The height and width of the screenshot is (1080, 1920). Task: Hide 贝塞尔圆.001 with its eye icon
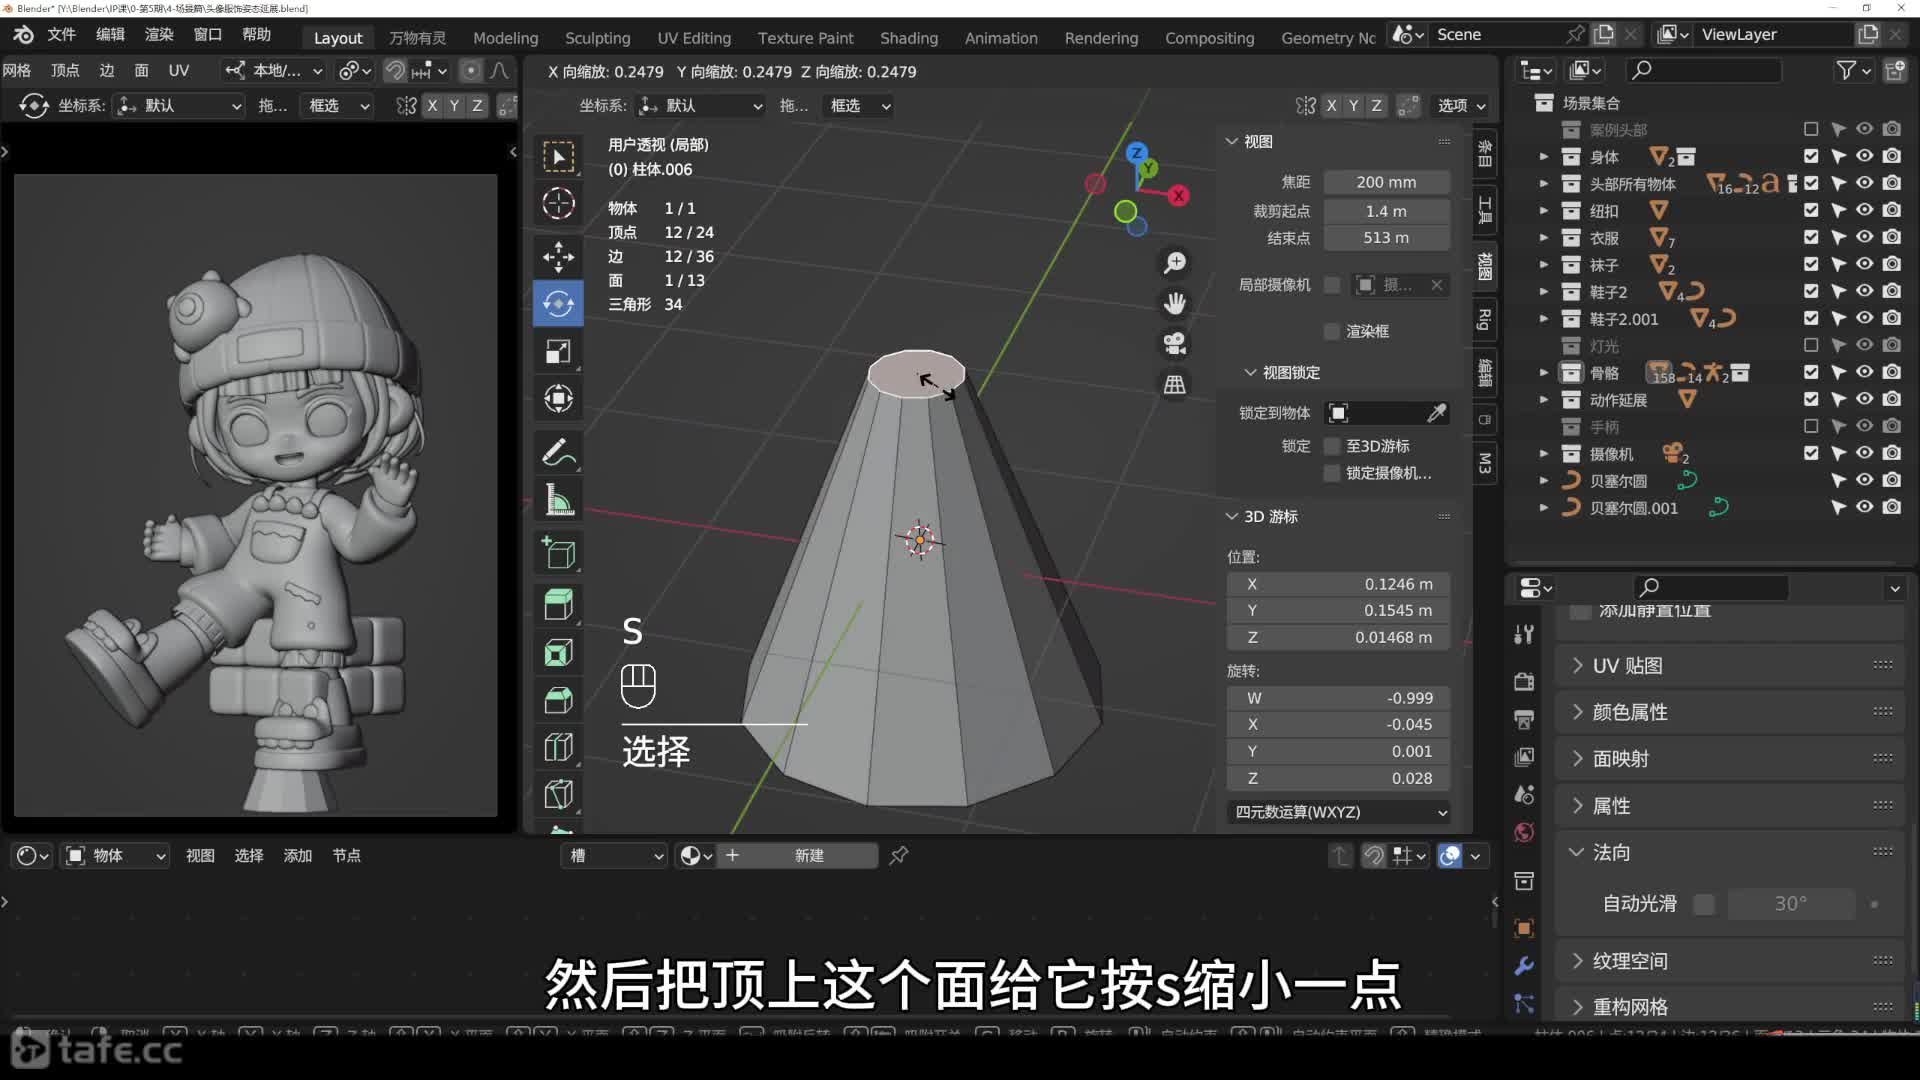click(x=1865, y=507)
